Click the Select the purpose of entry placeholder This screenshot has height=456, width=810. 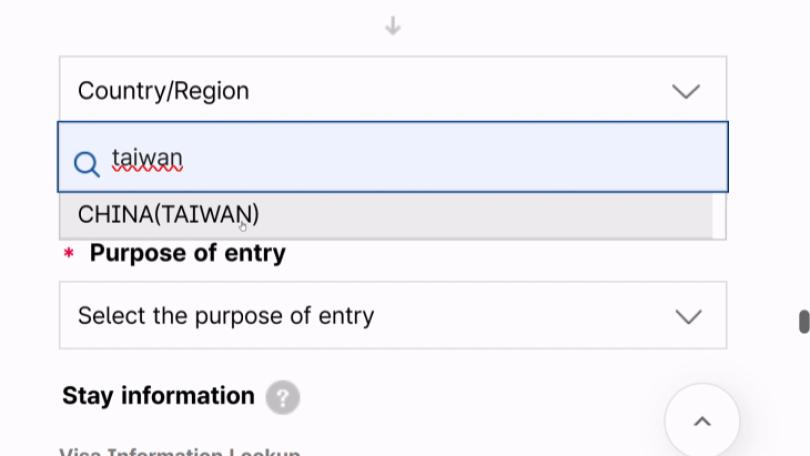pos(226,316)
